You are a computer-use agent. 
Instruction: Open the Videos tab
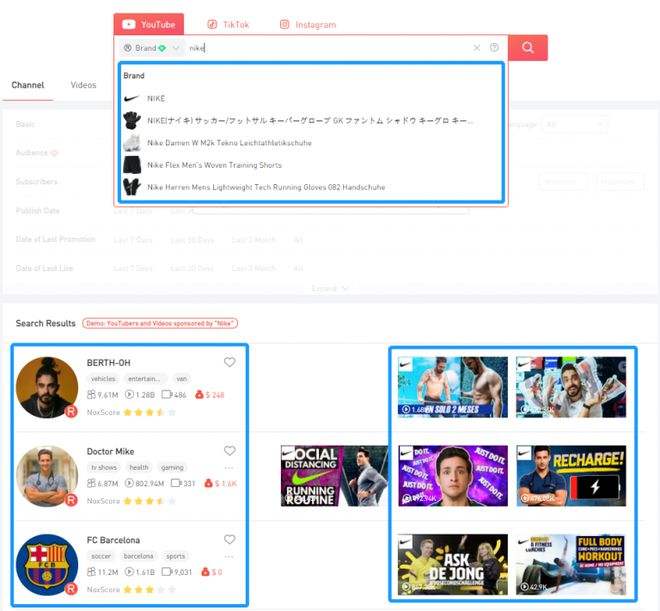pyautogui.click(x=83, y=85)
